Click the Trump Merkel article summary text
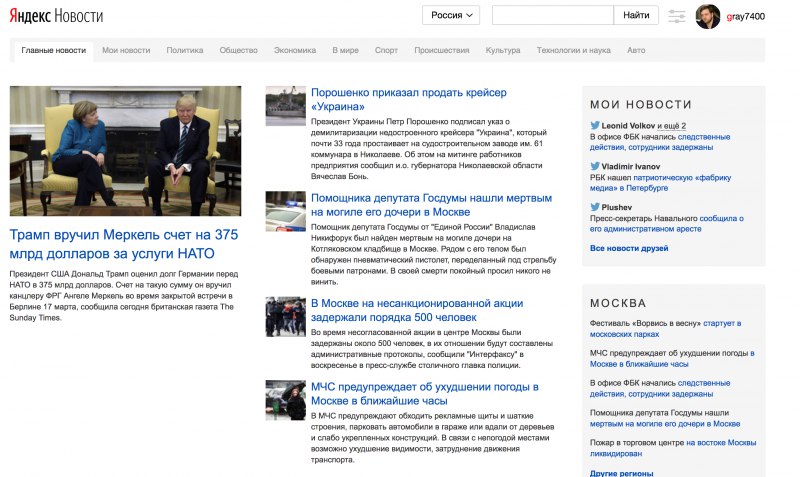Viewport: 800px width, 477px height. pyautogui.click(x=124, y=296)
